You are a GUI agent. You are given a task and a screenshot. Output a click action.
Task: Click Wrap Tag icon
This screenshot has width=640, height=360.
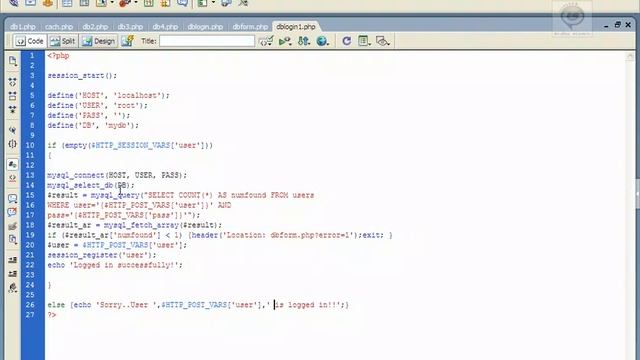click(13, 226)
